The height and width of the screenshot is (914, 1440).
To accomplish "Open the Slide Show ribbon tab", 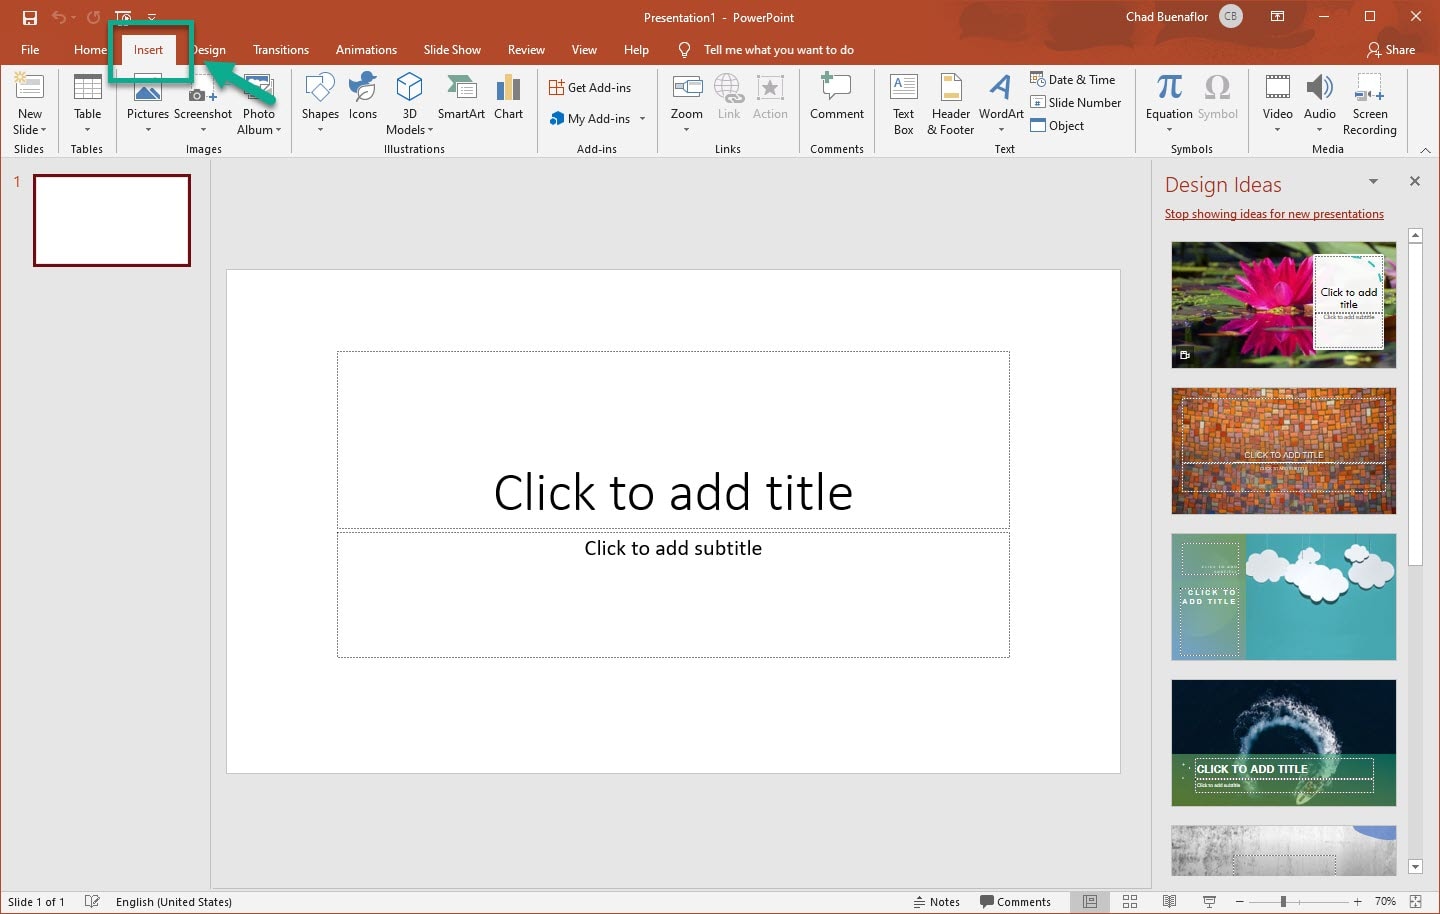I will pos(452,49).
